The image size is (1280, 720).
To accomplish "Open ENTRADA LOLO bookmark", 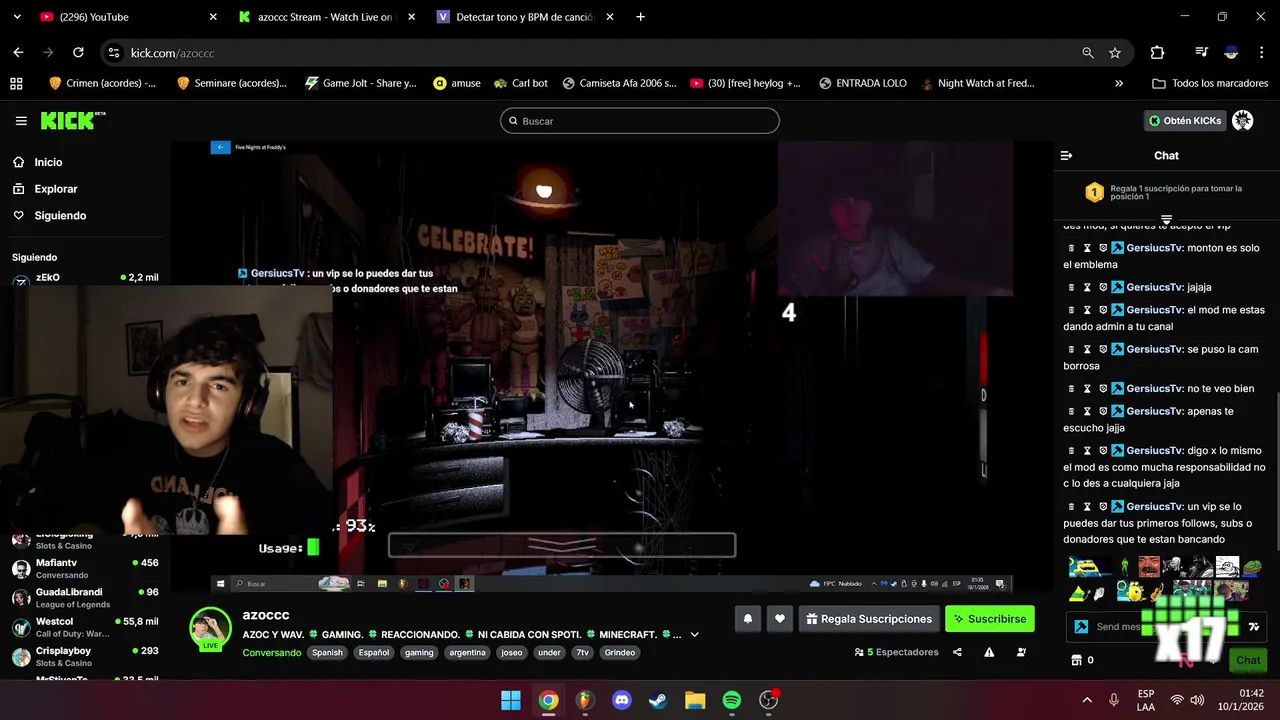I will (862, 84).
